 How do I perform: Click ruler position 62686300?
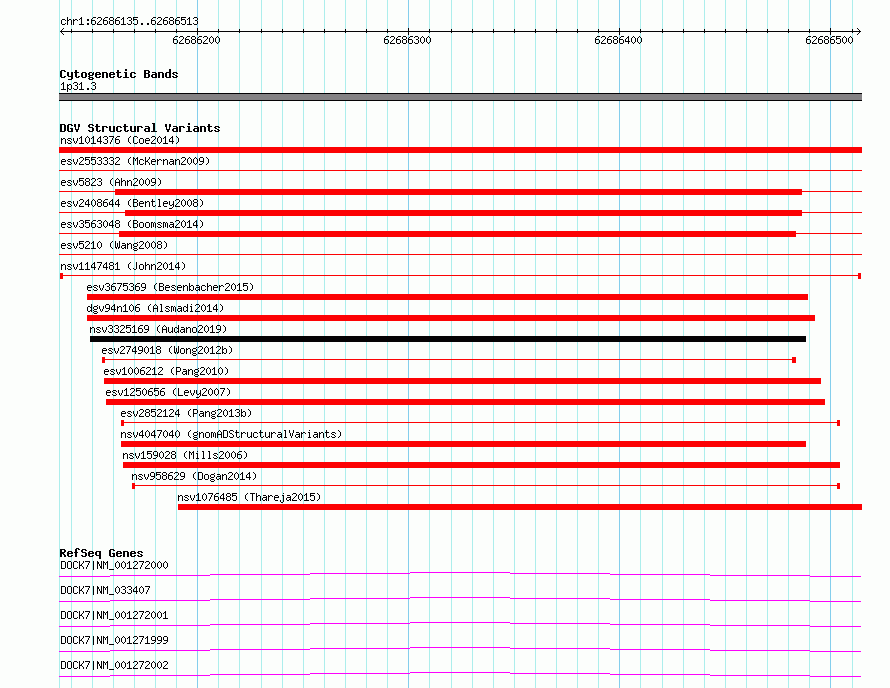click(x=408, y=40)
